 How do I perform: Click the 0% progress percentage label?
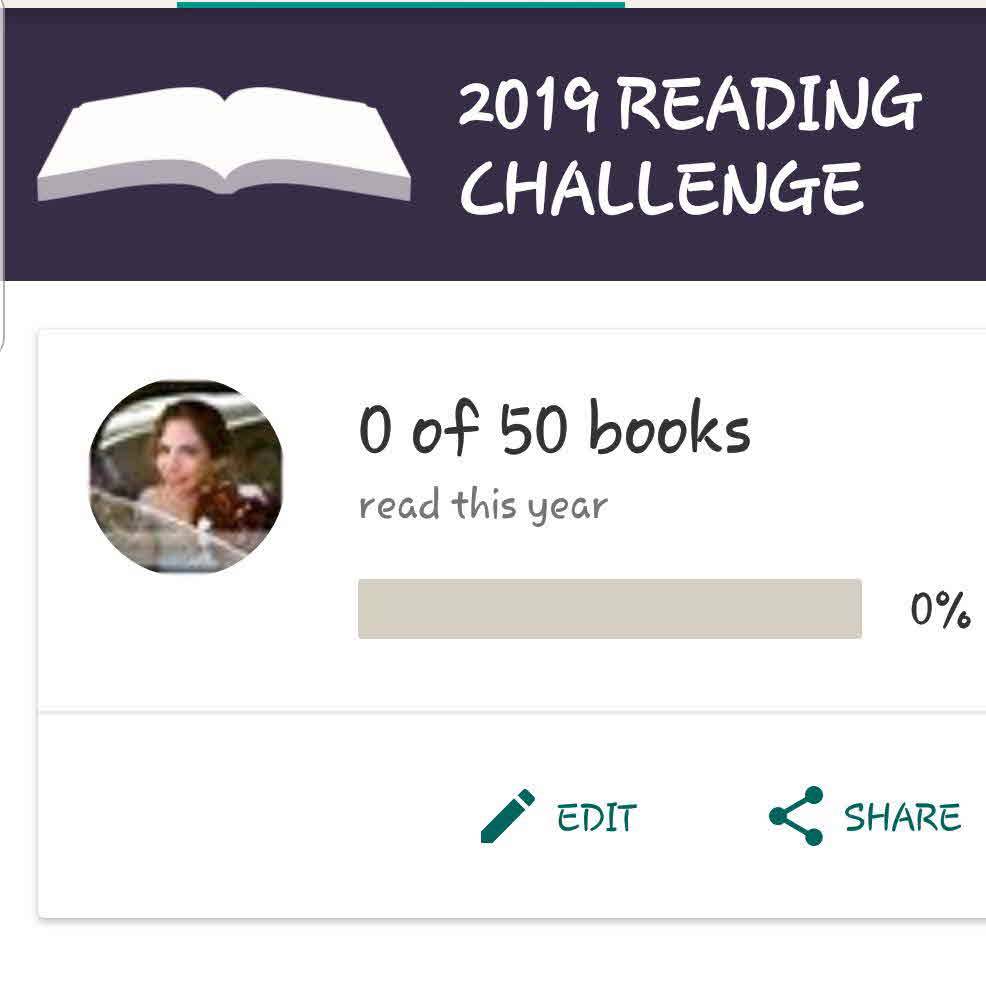click(x=939, y=608)
